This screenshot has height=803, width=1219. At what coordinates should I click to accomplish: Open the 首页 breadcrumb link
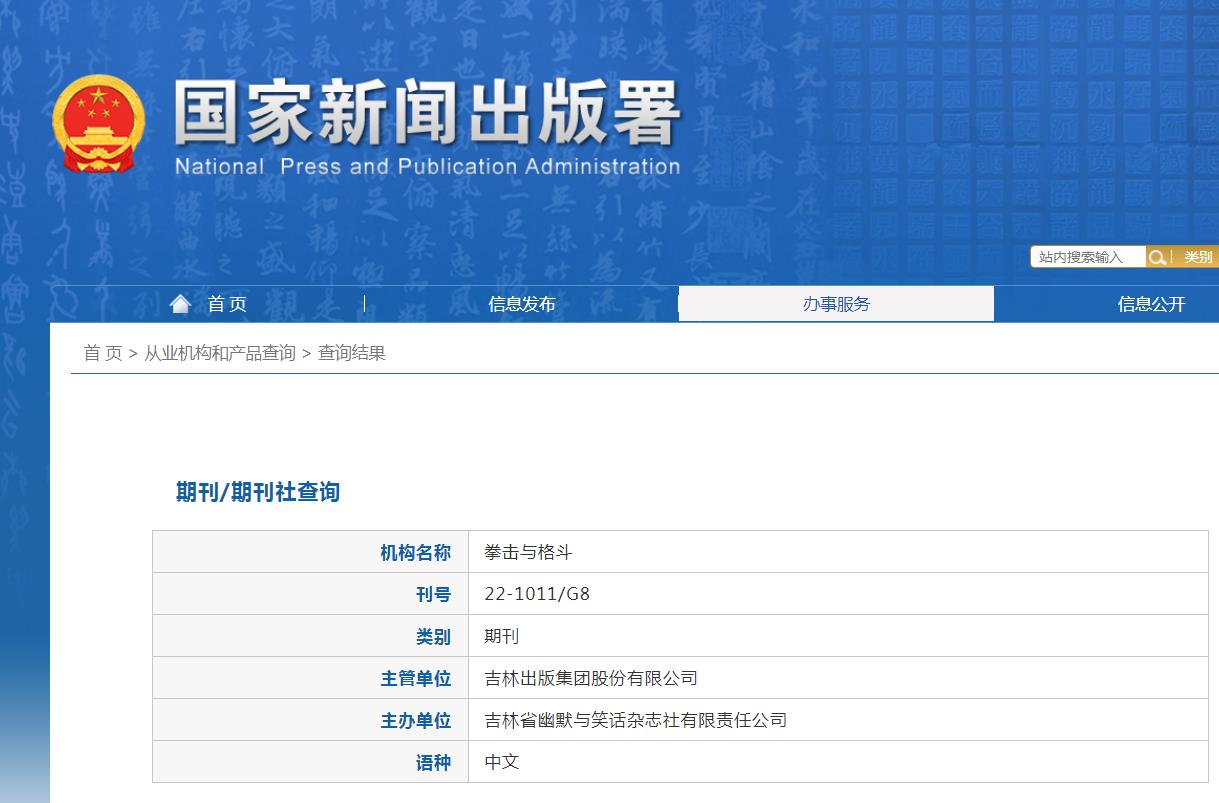coord(99,352)
